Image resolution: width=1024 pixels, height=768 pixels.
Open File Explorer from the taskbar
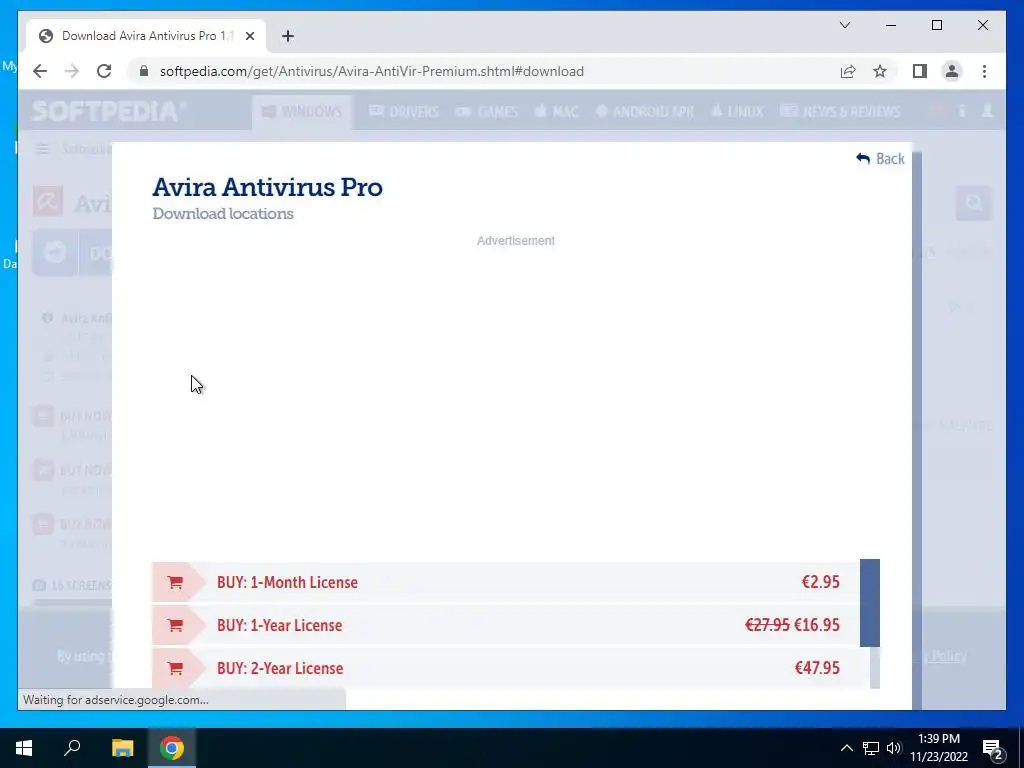pyautogui.click(x=122, y=748)
